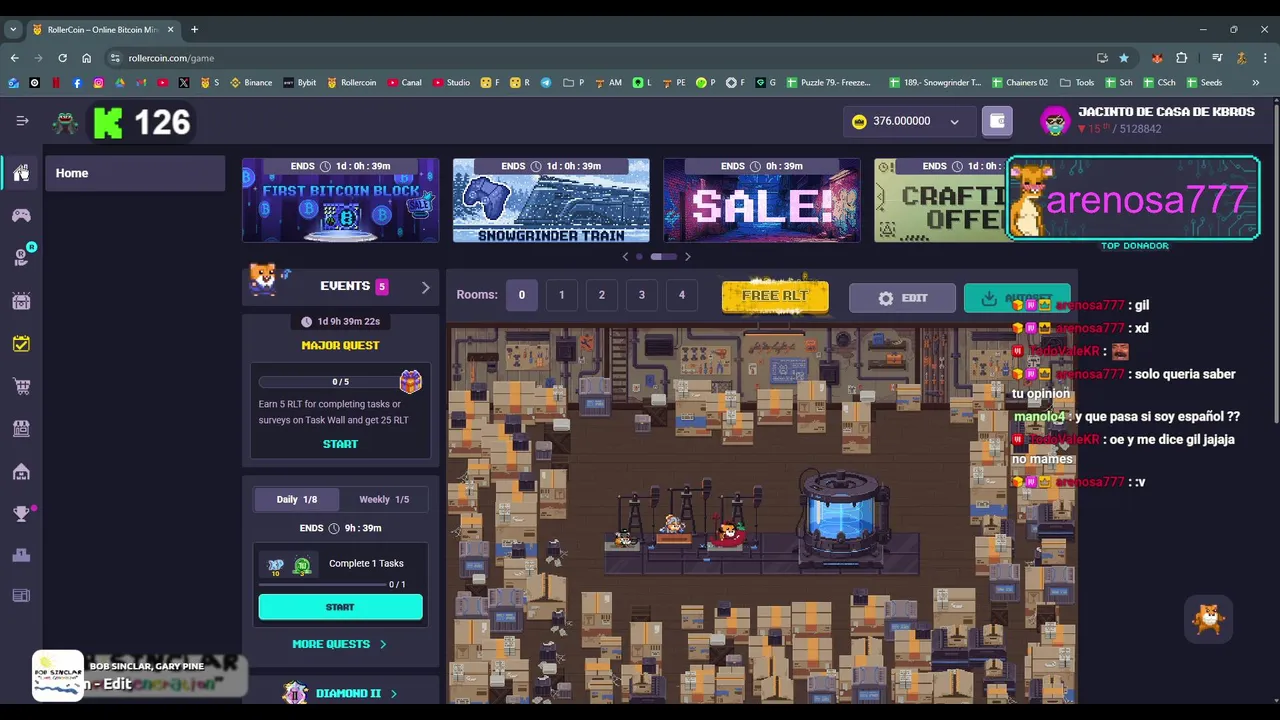Screen dimensions: 1280x720
Task: Open the trophy leaderboard sidebar icon
Action: 21,513
